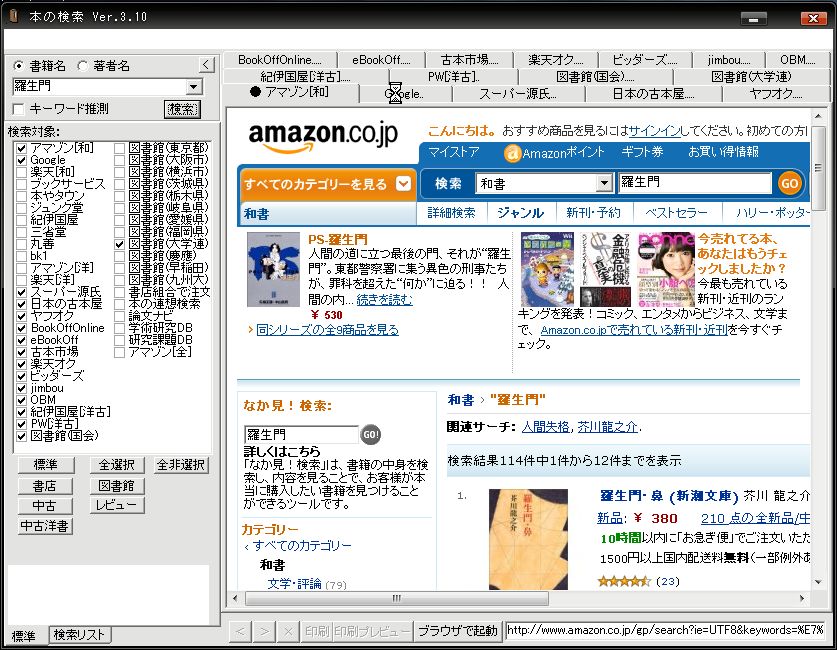Screen dimensions: 837x650
Task: Open the 詳細検索 navigation link
Action: [452, 213]
